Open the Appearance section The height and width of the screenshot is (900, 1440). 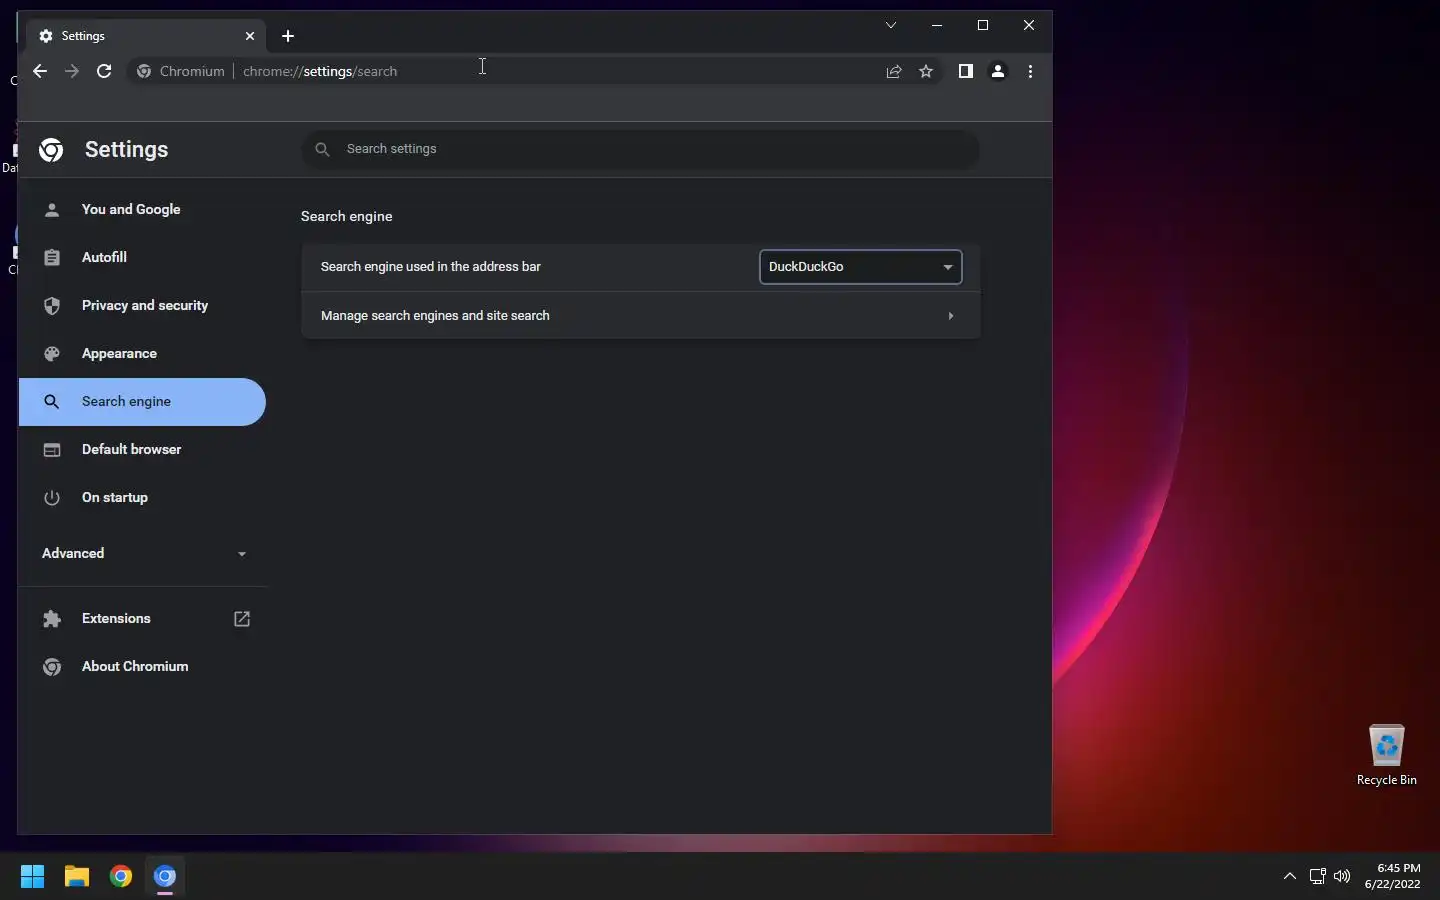point(142,353)
